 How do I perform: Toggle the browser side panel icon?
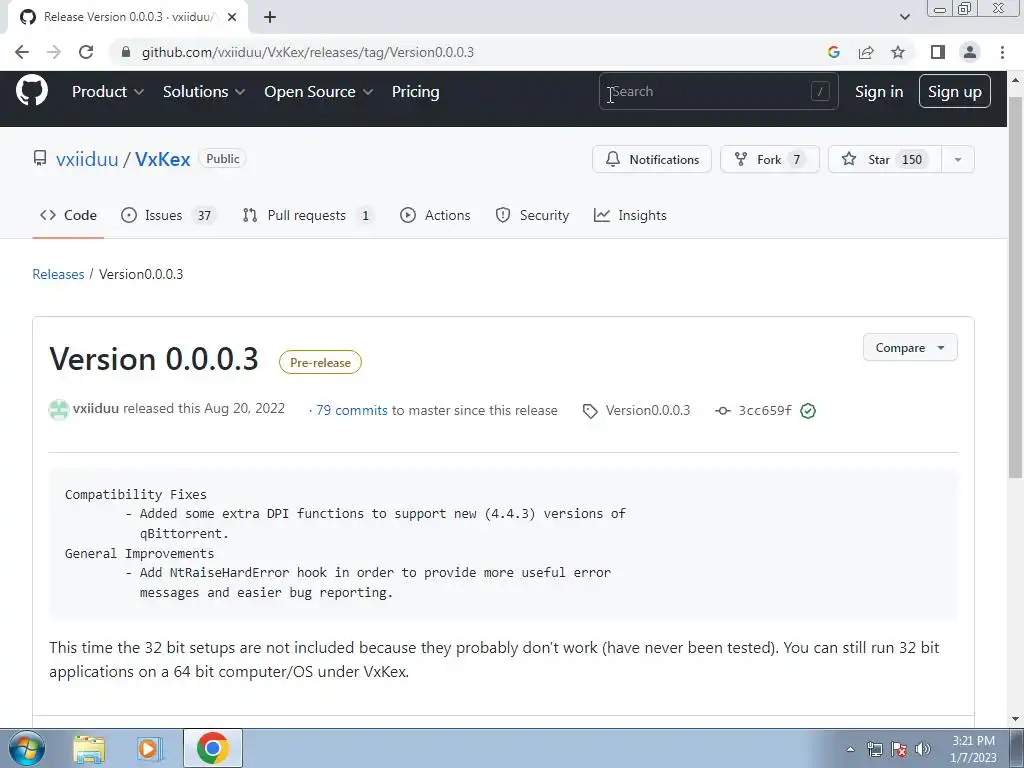[938, 52]
